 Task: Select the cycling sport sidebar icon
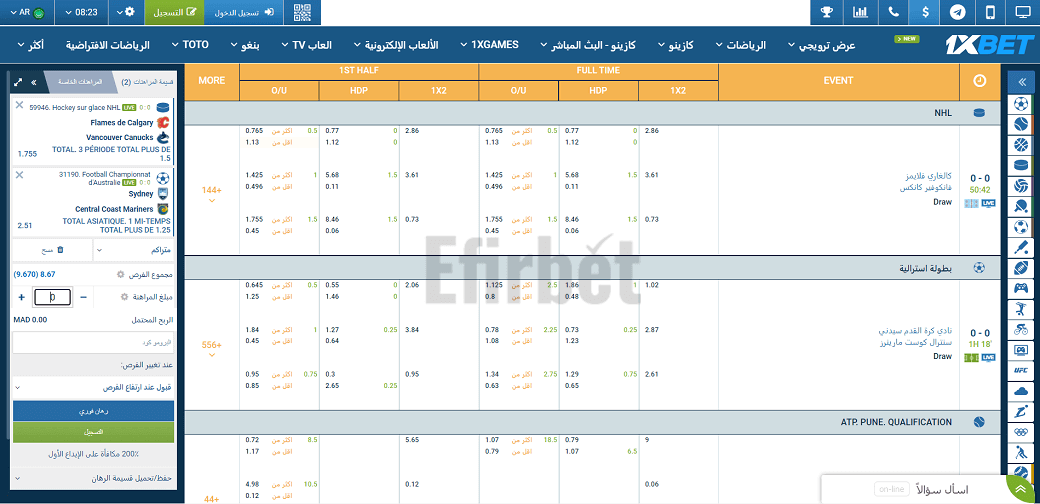click(x=1021, y=330)
